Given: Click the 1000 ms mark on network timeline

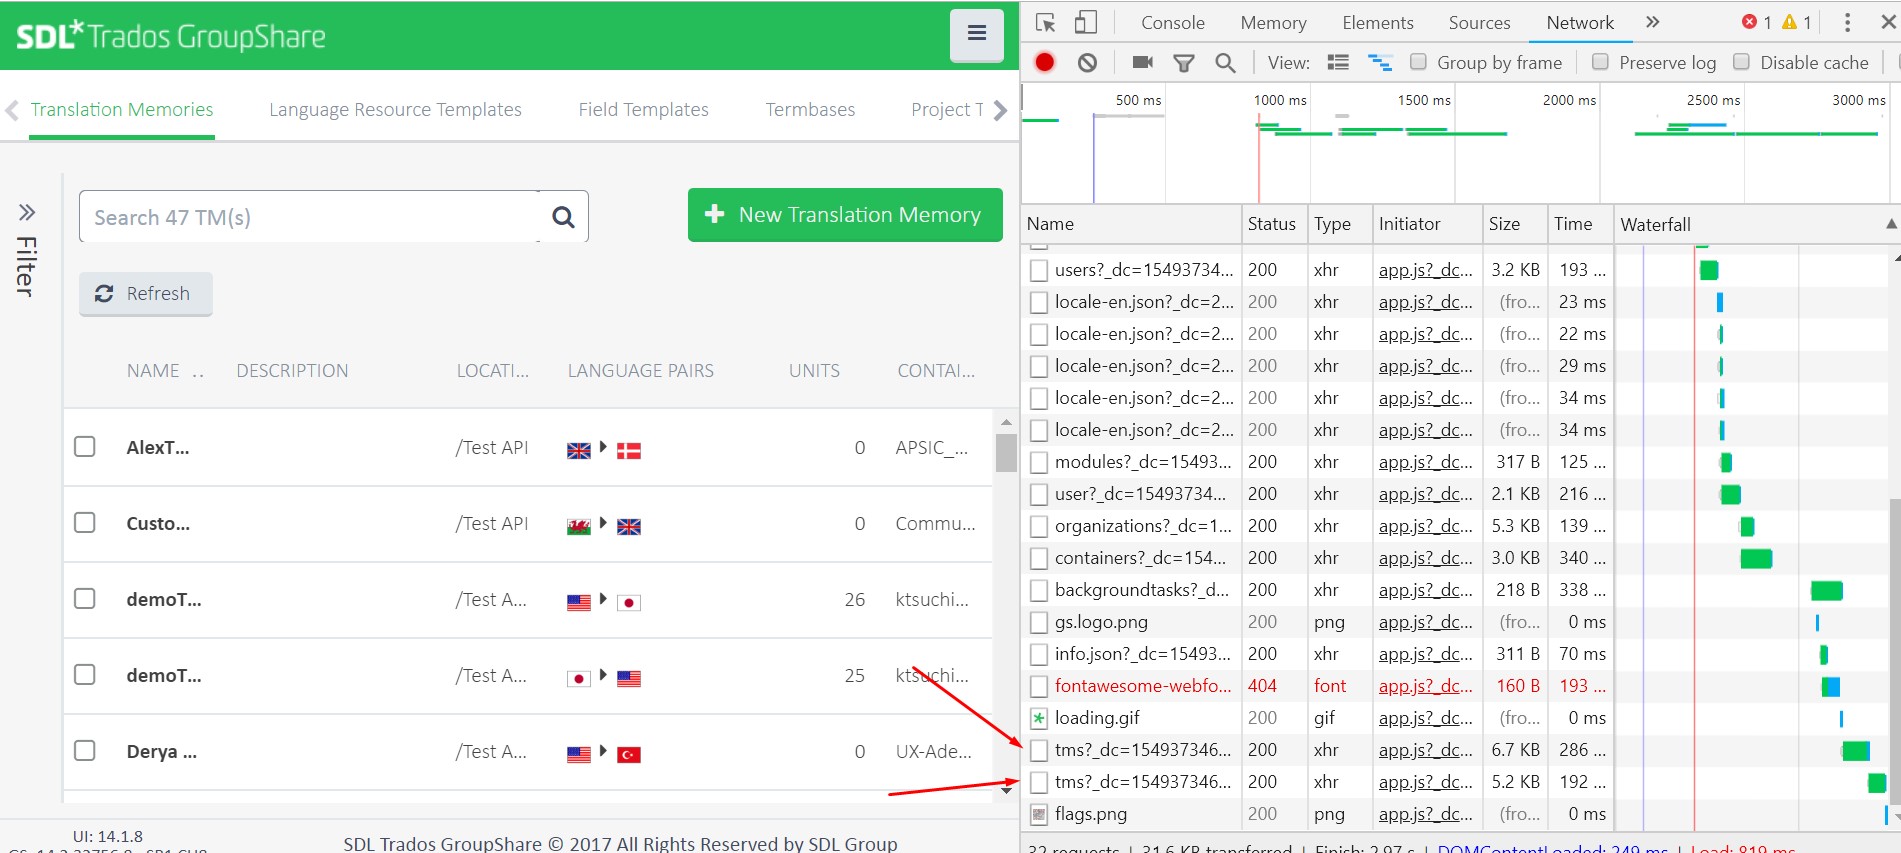Looking at the screenshot, I should (x=1280, y=100).
